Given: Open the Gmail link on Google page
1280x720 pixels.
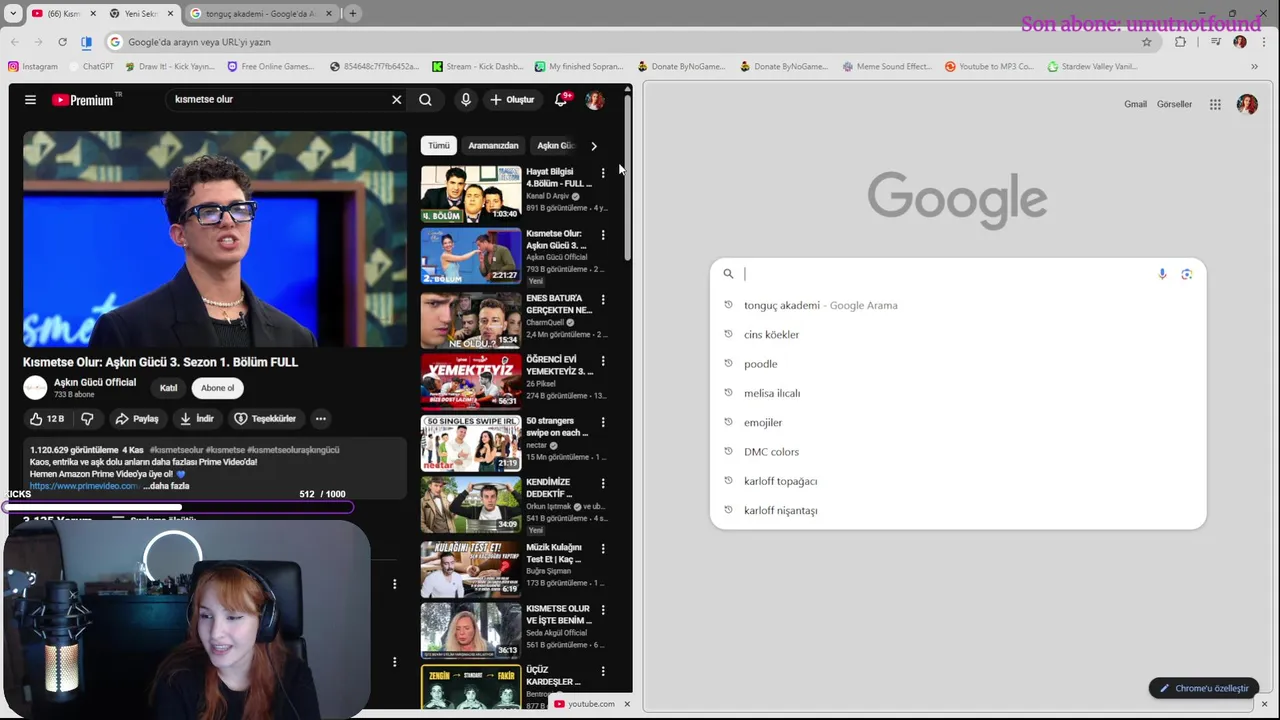Looking at the screenshot, I should point(1135,104).
